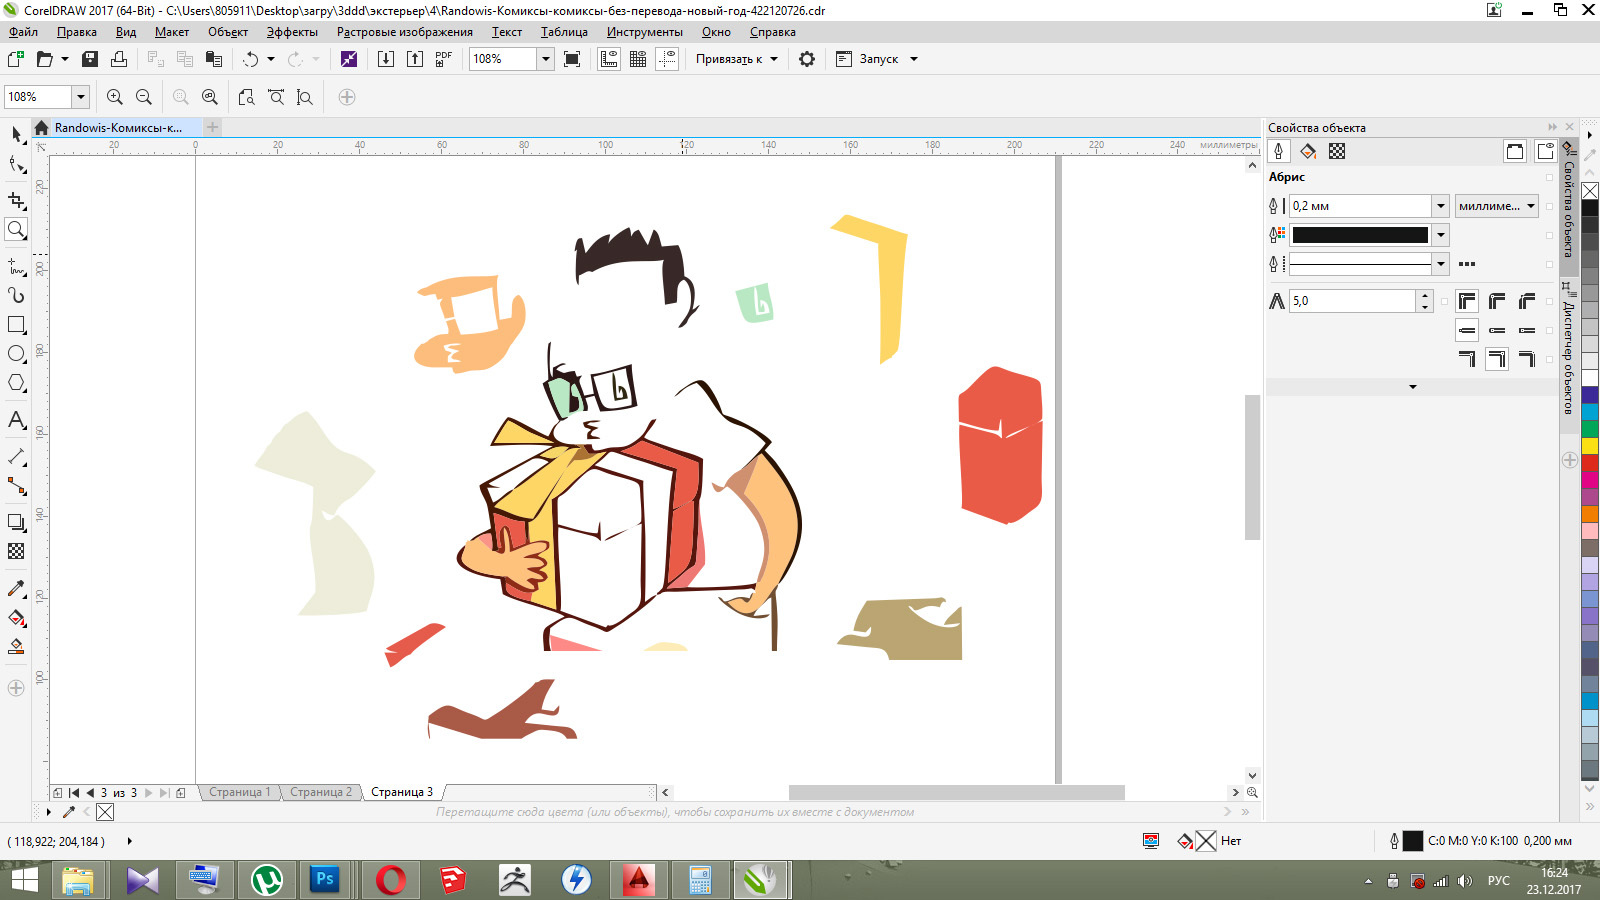Click the No Color palette swatch
Viewport: 1600px width, 900px height.
[x=1590, y=190]
